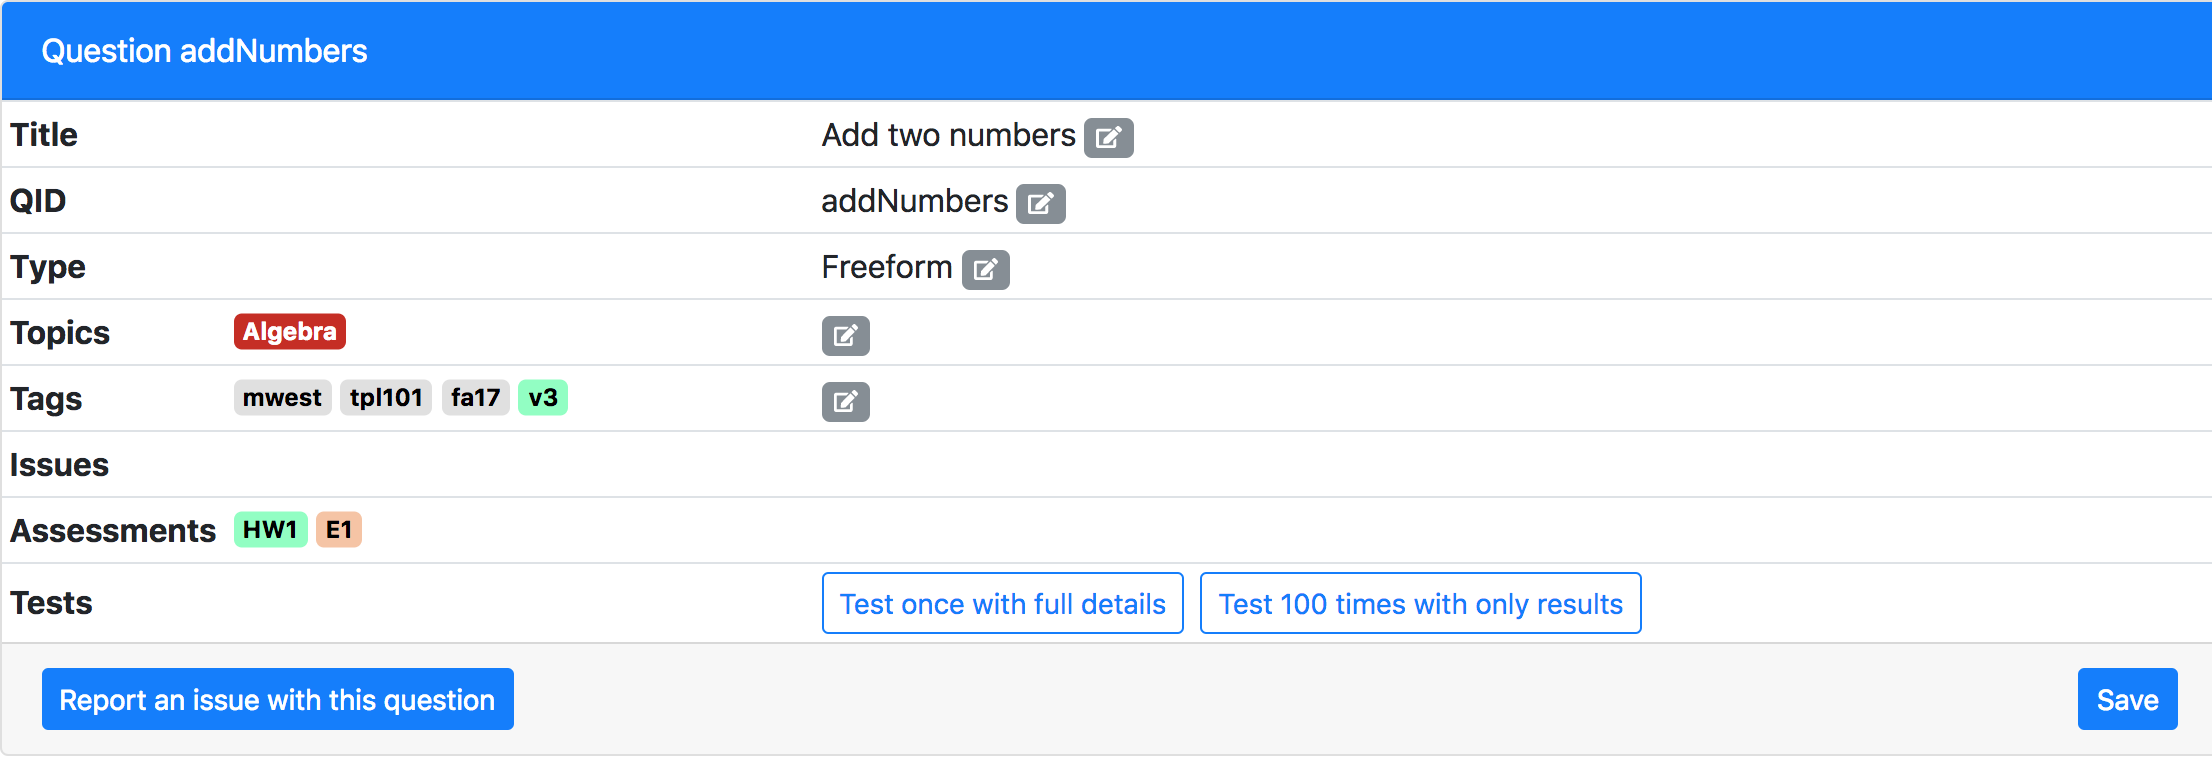Viewport: 2212px width, 762px height.
Task: Open the tags edit pencil icon
Action: click(845, 401)
